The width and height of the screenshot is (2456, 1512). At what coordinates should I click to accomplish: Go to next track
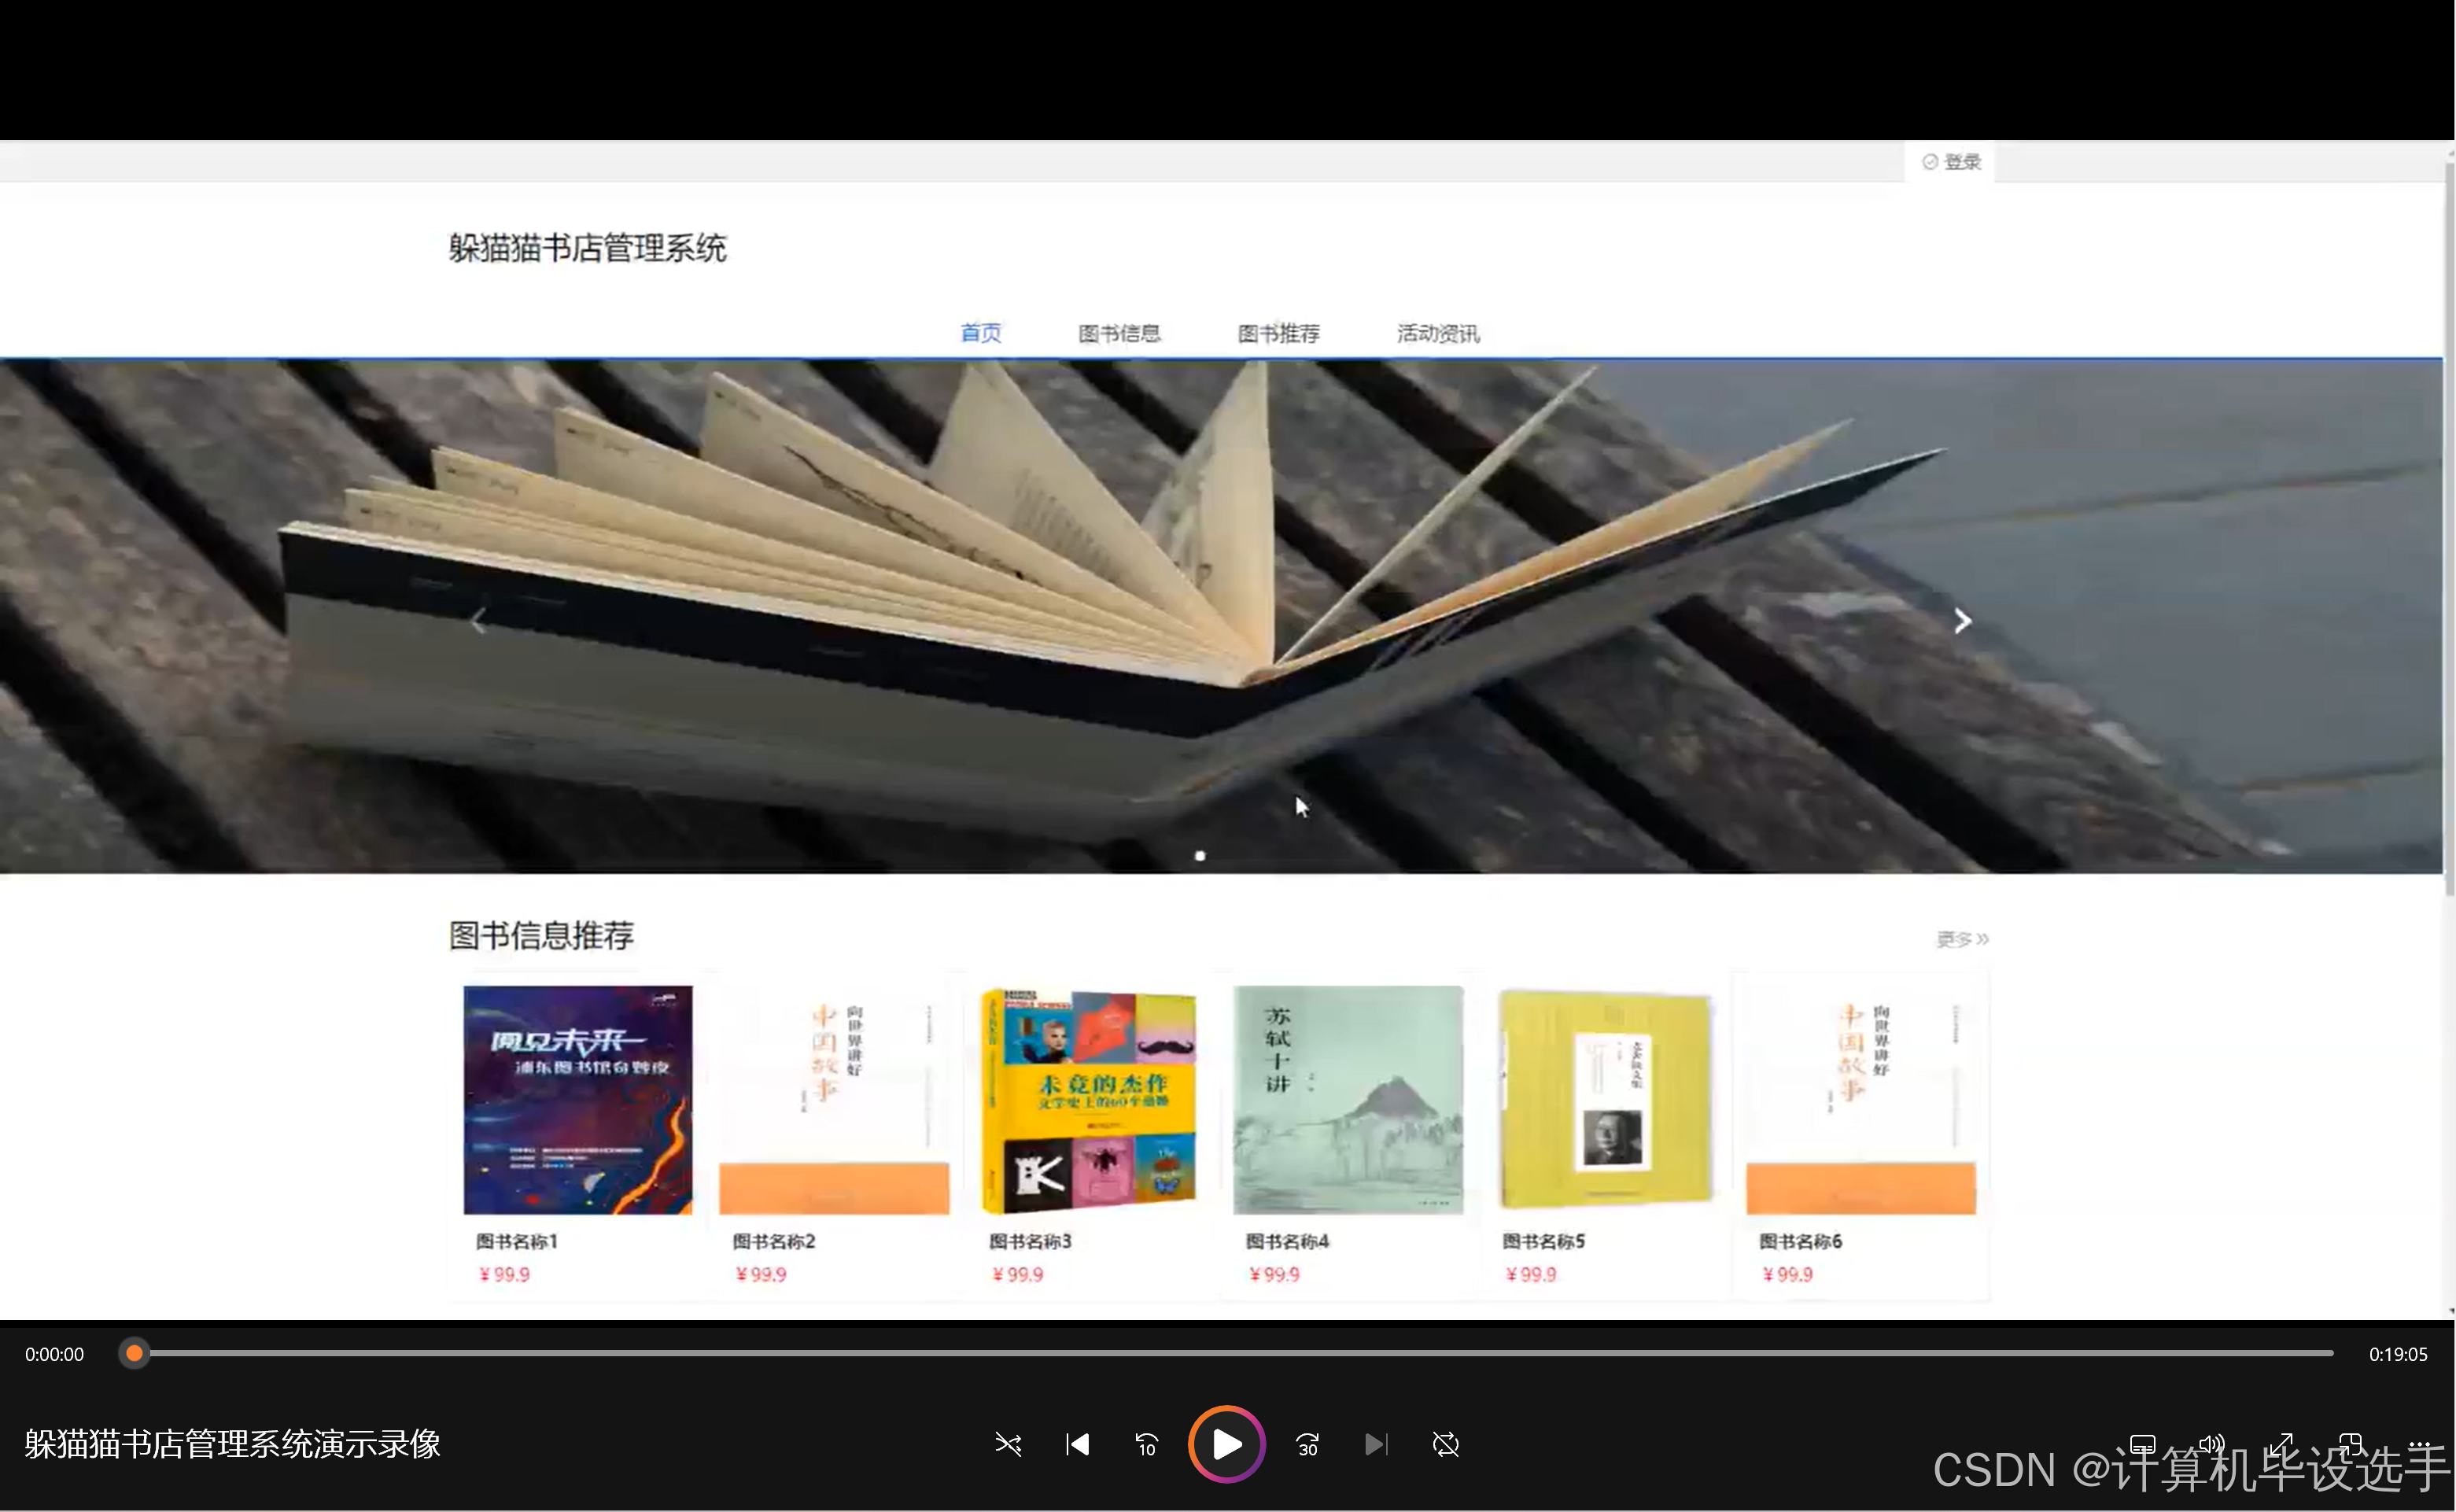(1376, 1444)
